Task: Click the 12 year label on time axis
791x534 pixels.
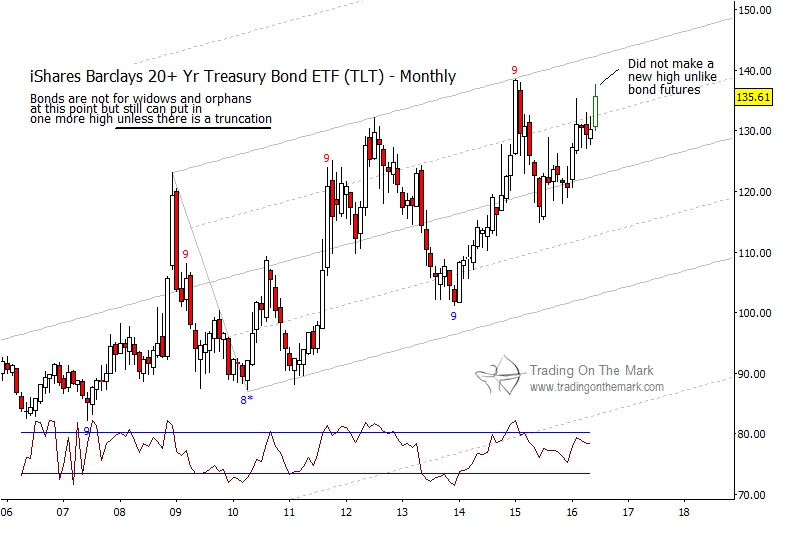Action: [x=346, y=512]
